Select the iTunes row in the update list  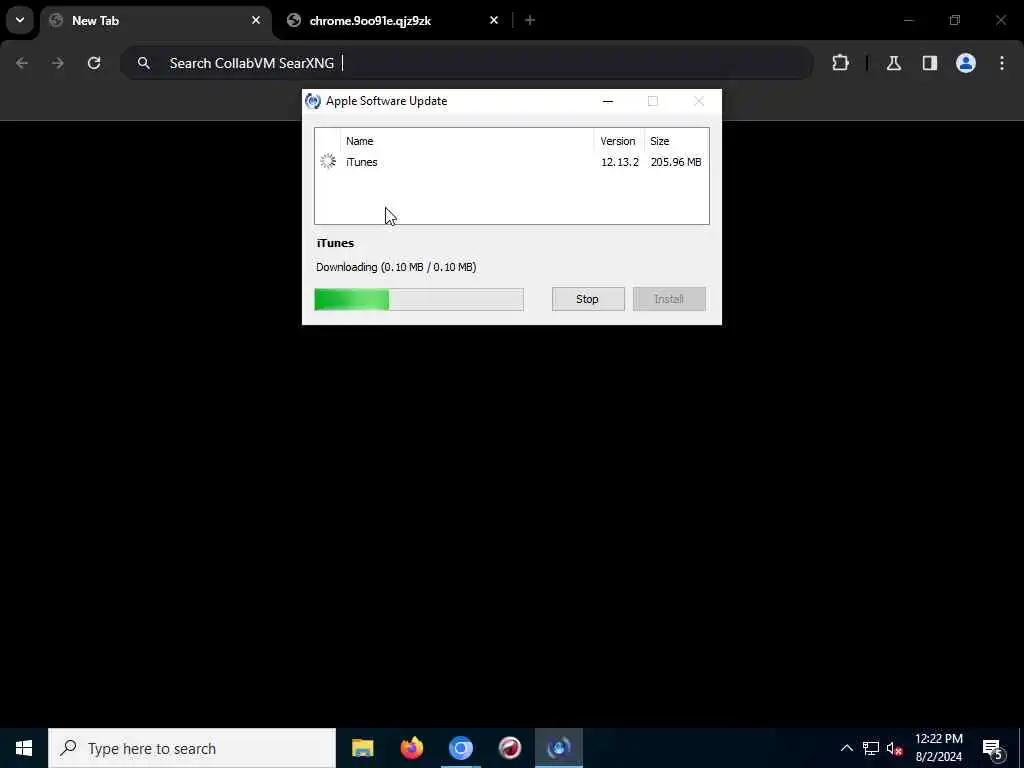(x=511, y=162)
